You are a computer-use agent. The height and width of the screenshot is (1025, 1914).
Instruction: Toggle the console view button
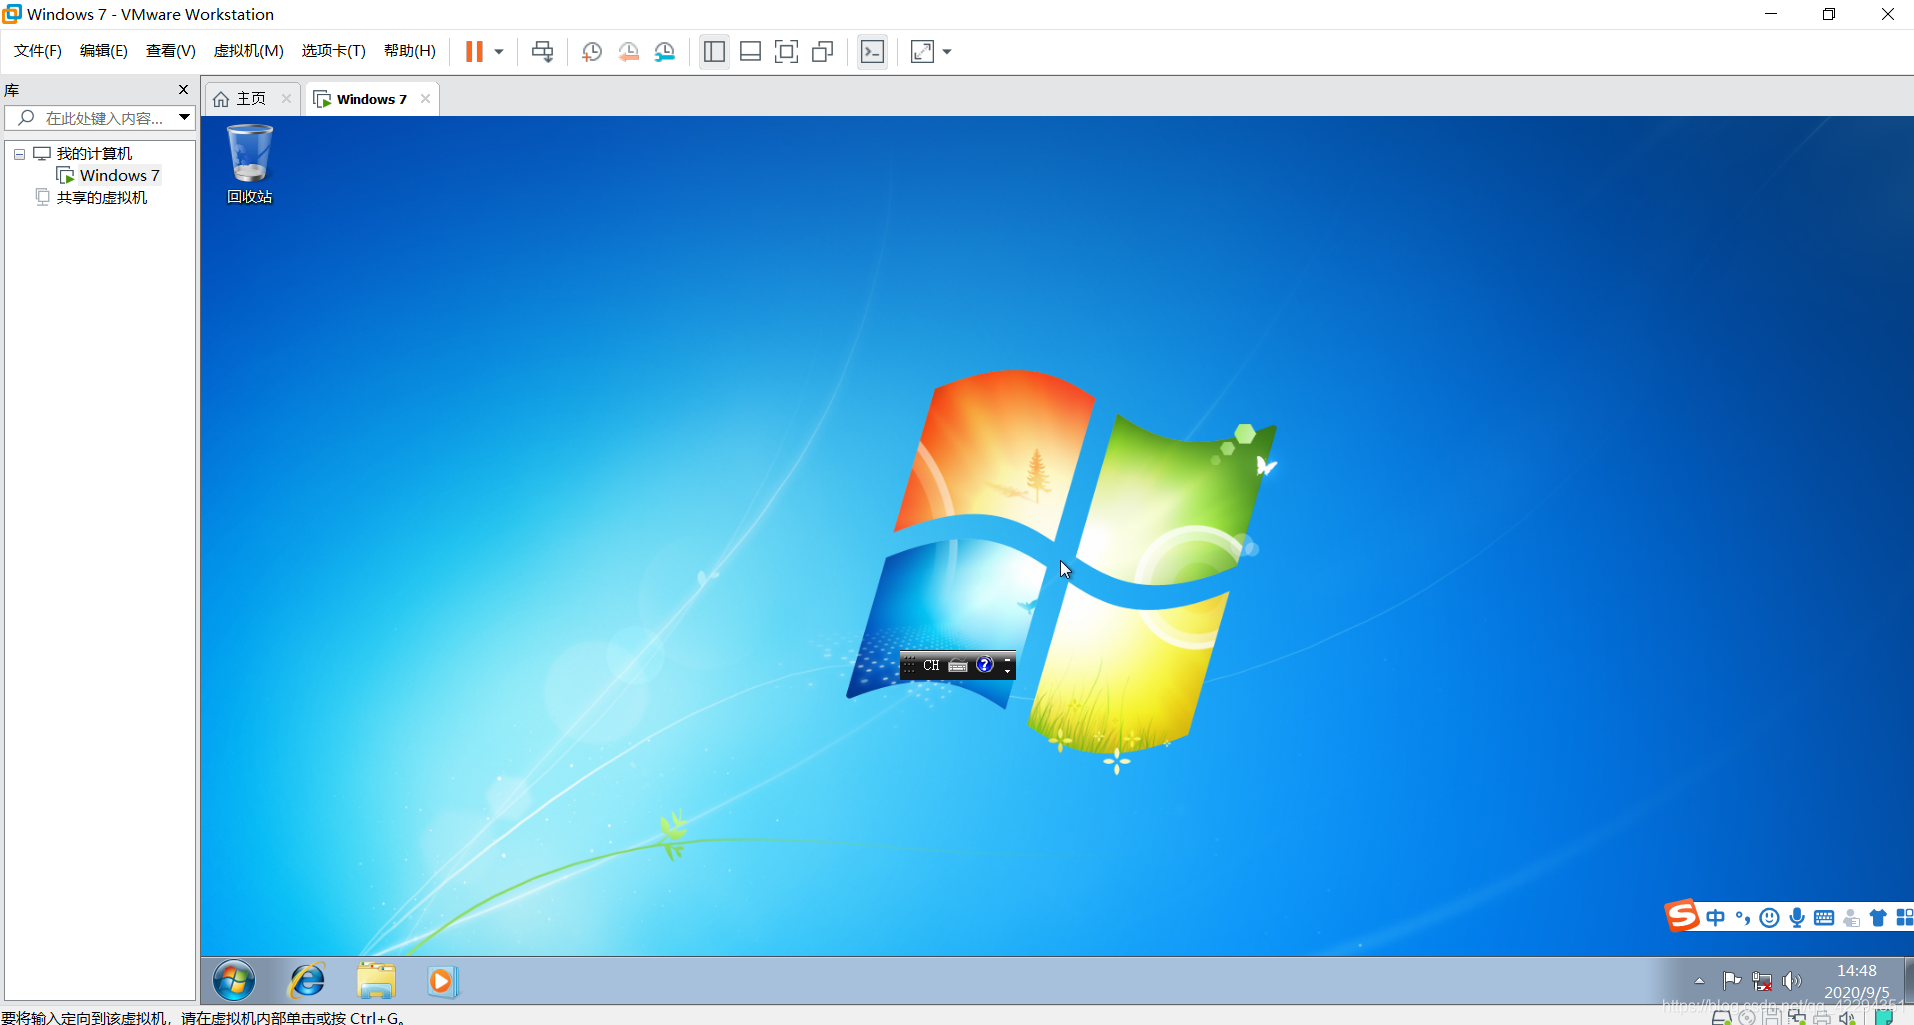pos(872,52)
